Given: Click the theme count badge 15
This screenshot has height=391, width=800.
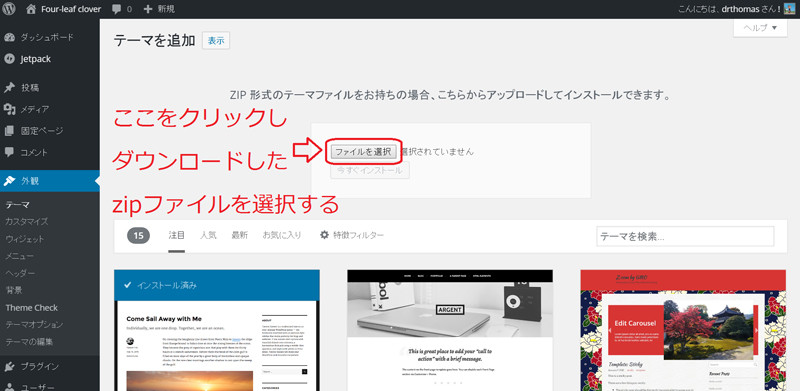Looking at the screenshot, I should pos(138,235).
